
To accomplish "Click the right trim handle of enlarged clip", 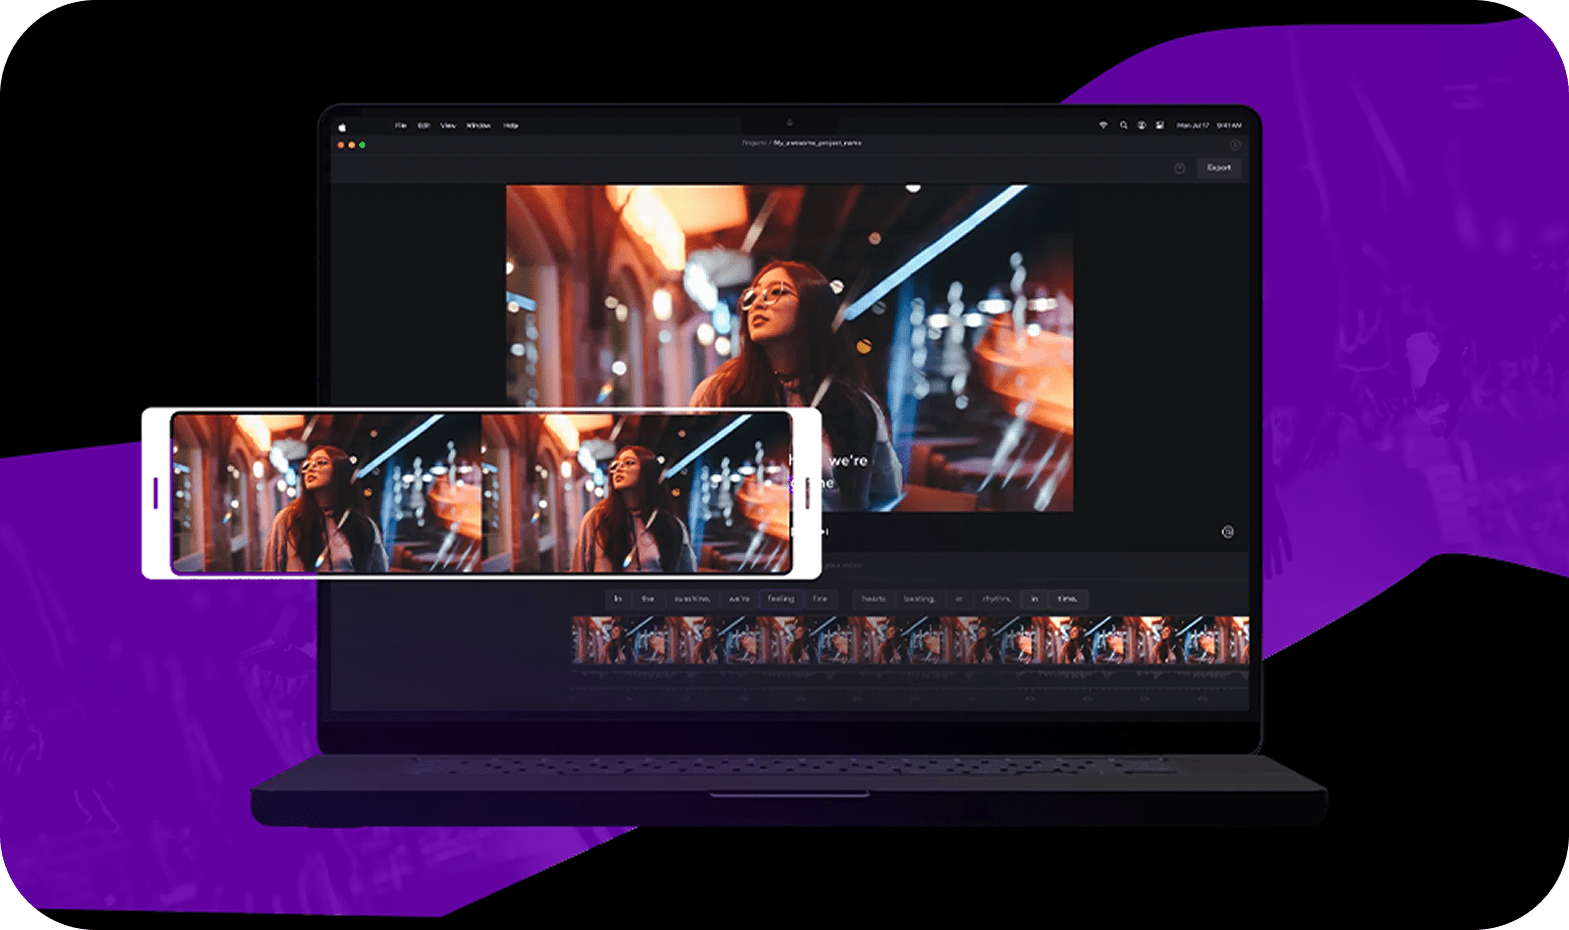I will coord(807,492).
